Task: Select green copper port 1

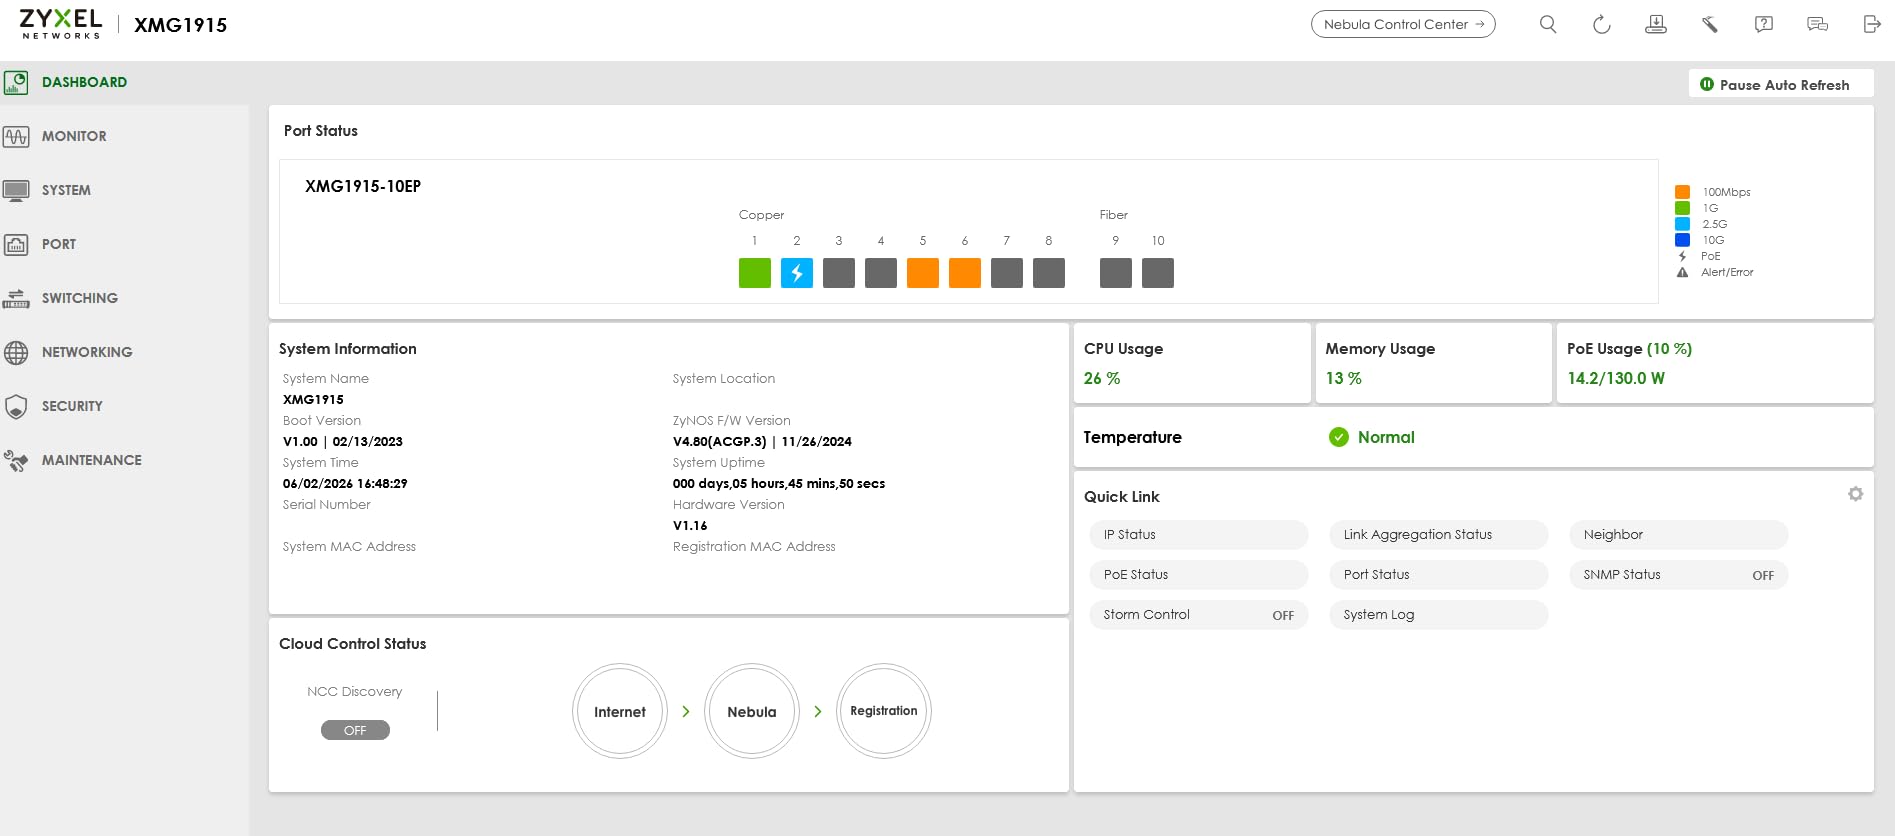Action: point(755,273)
